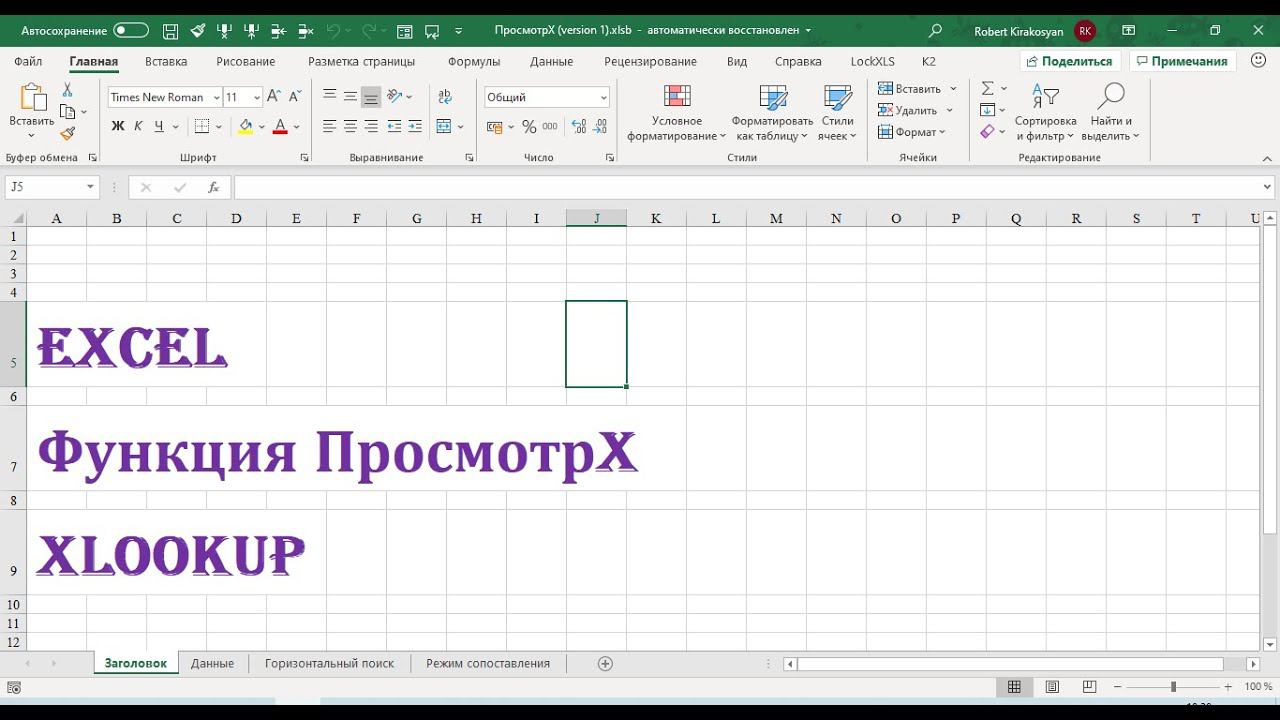
Task: Toggle underline Ч formatting
Action: coord(159,126)
